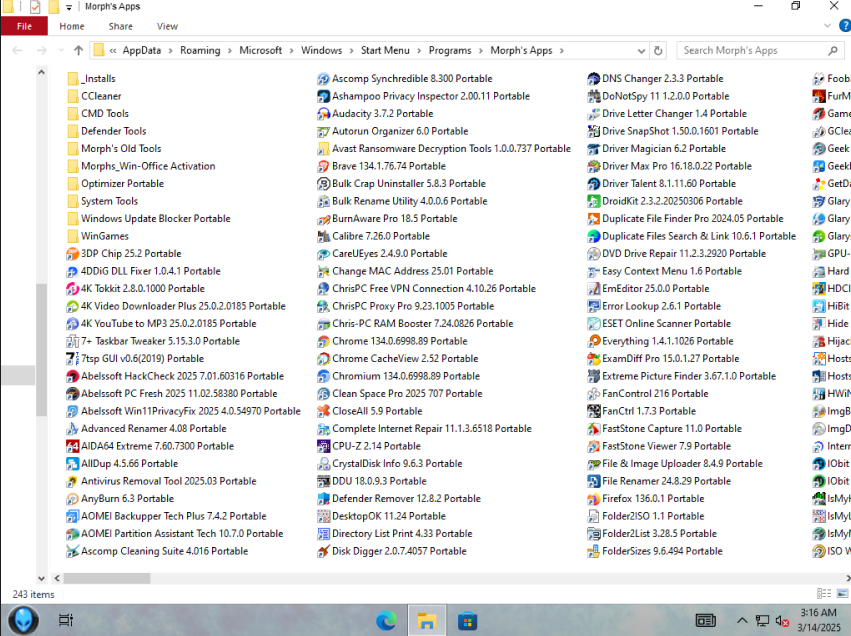Click the 7tsp GUI v0.6(2019) icon

[72, 359]
